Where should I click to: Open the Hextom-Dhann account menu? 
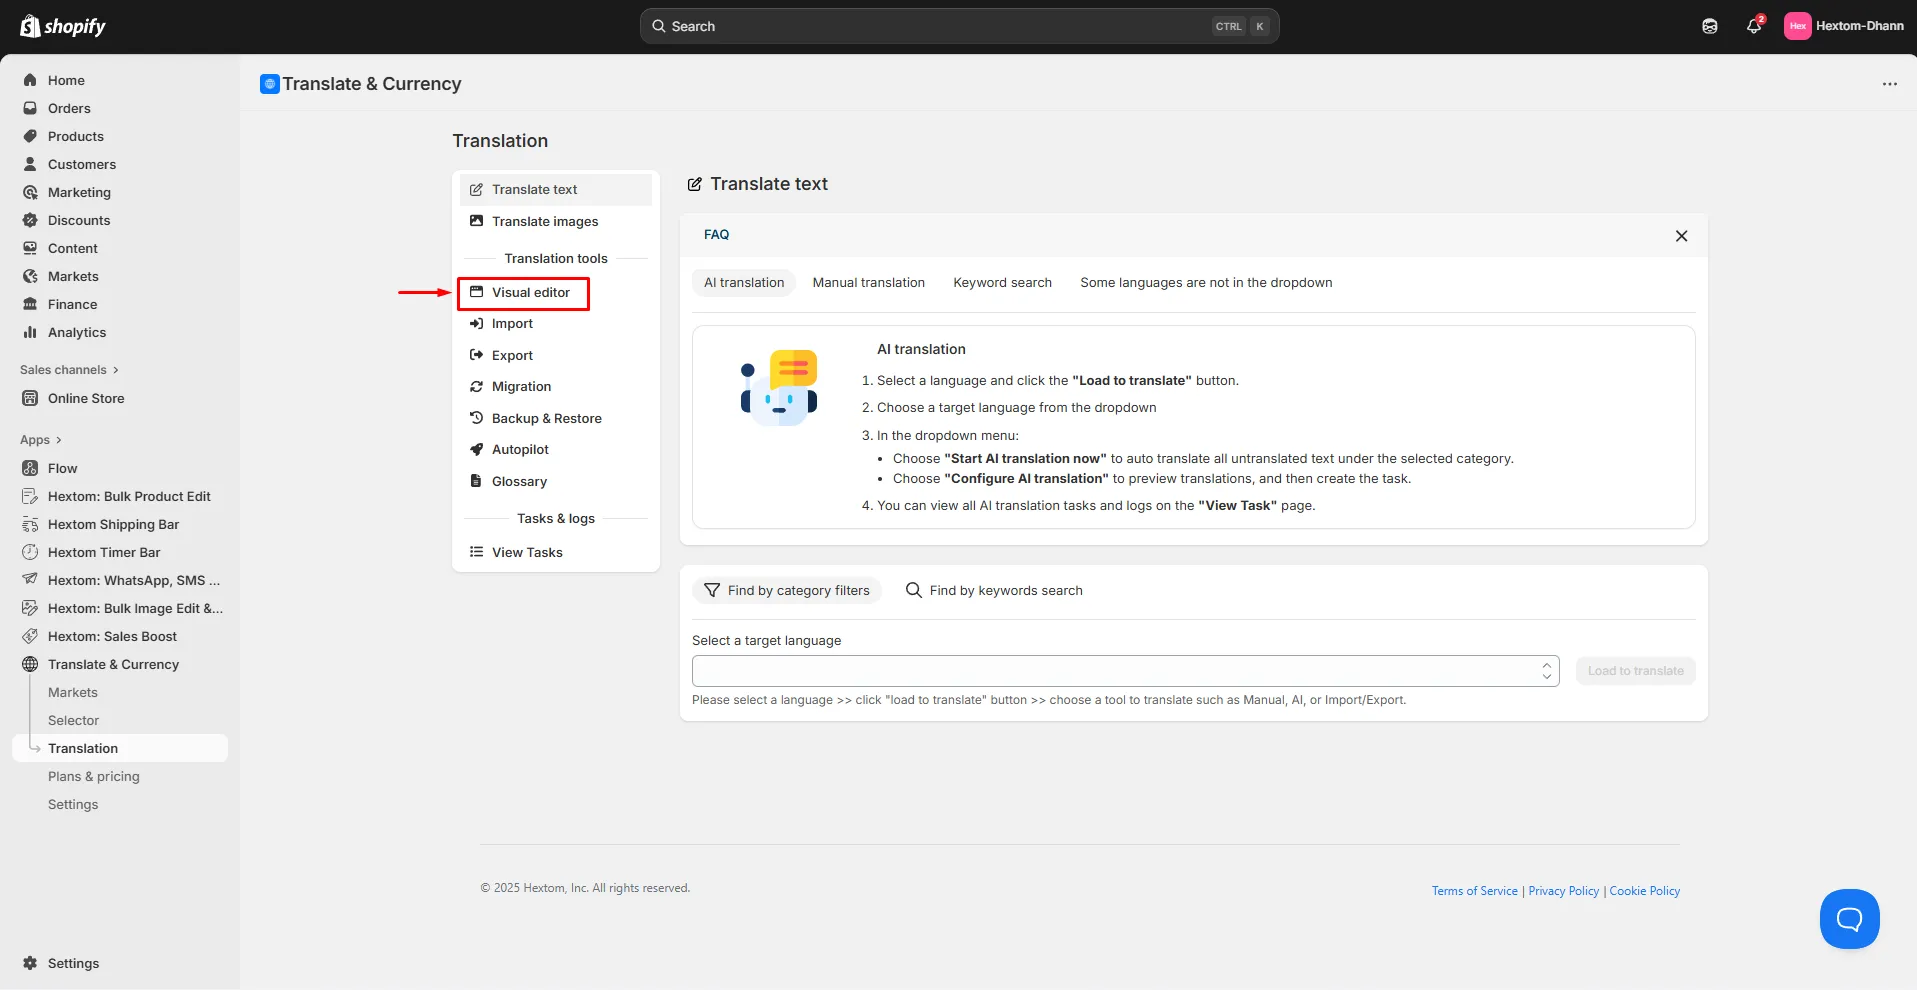tap(1844, 26)
